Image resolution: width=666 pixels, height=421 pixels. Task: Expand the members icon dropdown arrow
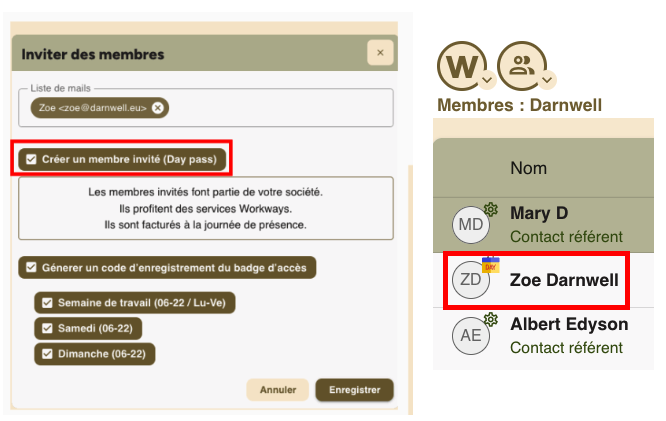(x=546, y=80)
